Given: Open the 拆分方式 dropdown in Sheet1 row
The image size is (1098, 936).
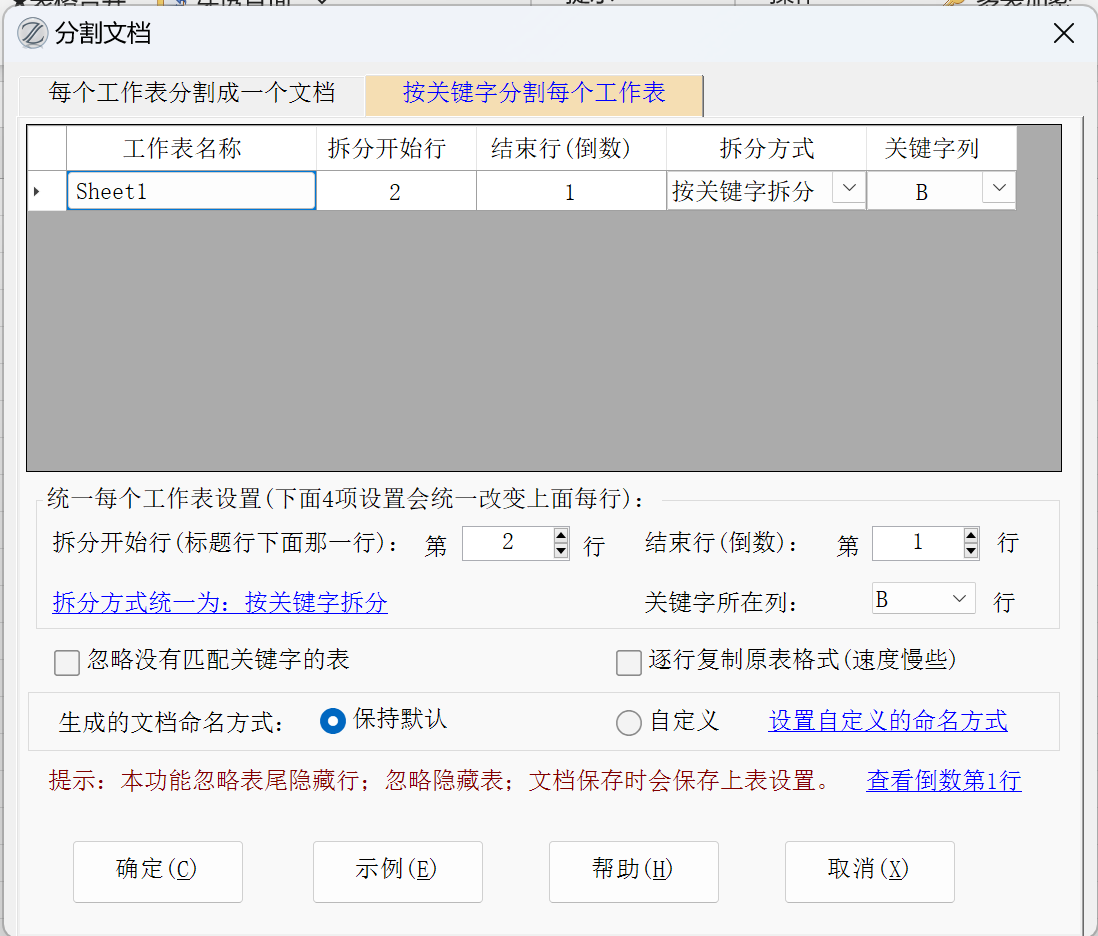Looking at the screenshot, I should [x=849, y=188].
